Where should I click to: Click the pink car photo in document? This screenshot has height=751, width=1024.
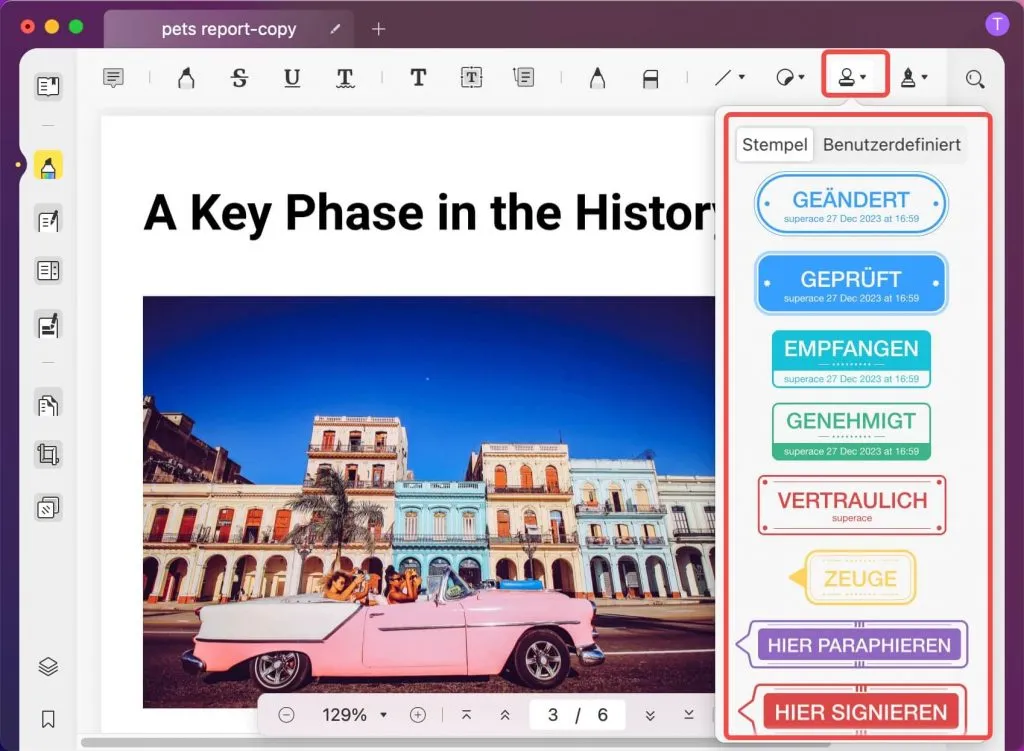pyautogui.click(x=429, y=502)
